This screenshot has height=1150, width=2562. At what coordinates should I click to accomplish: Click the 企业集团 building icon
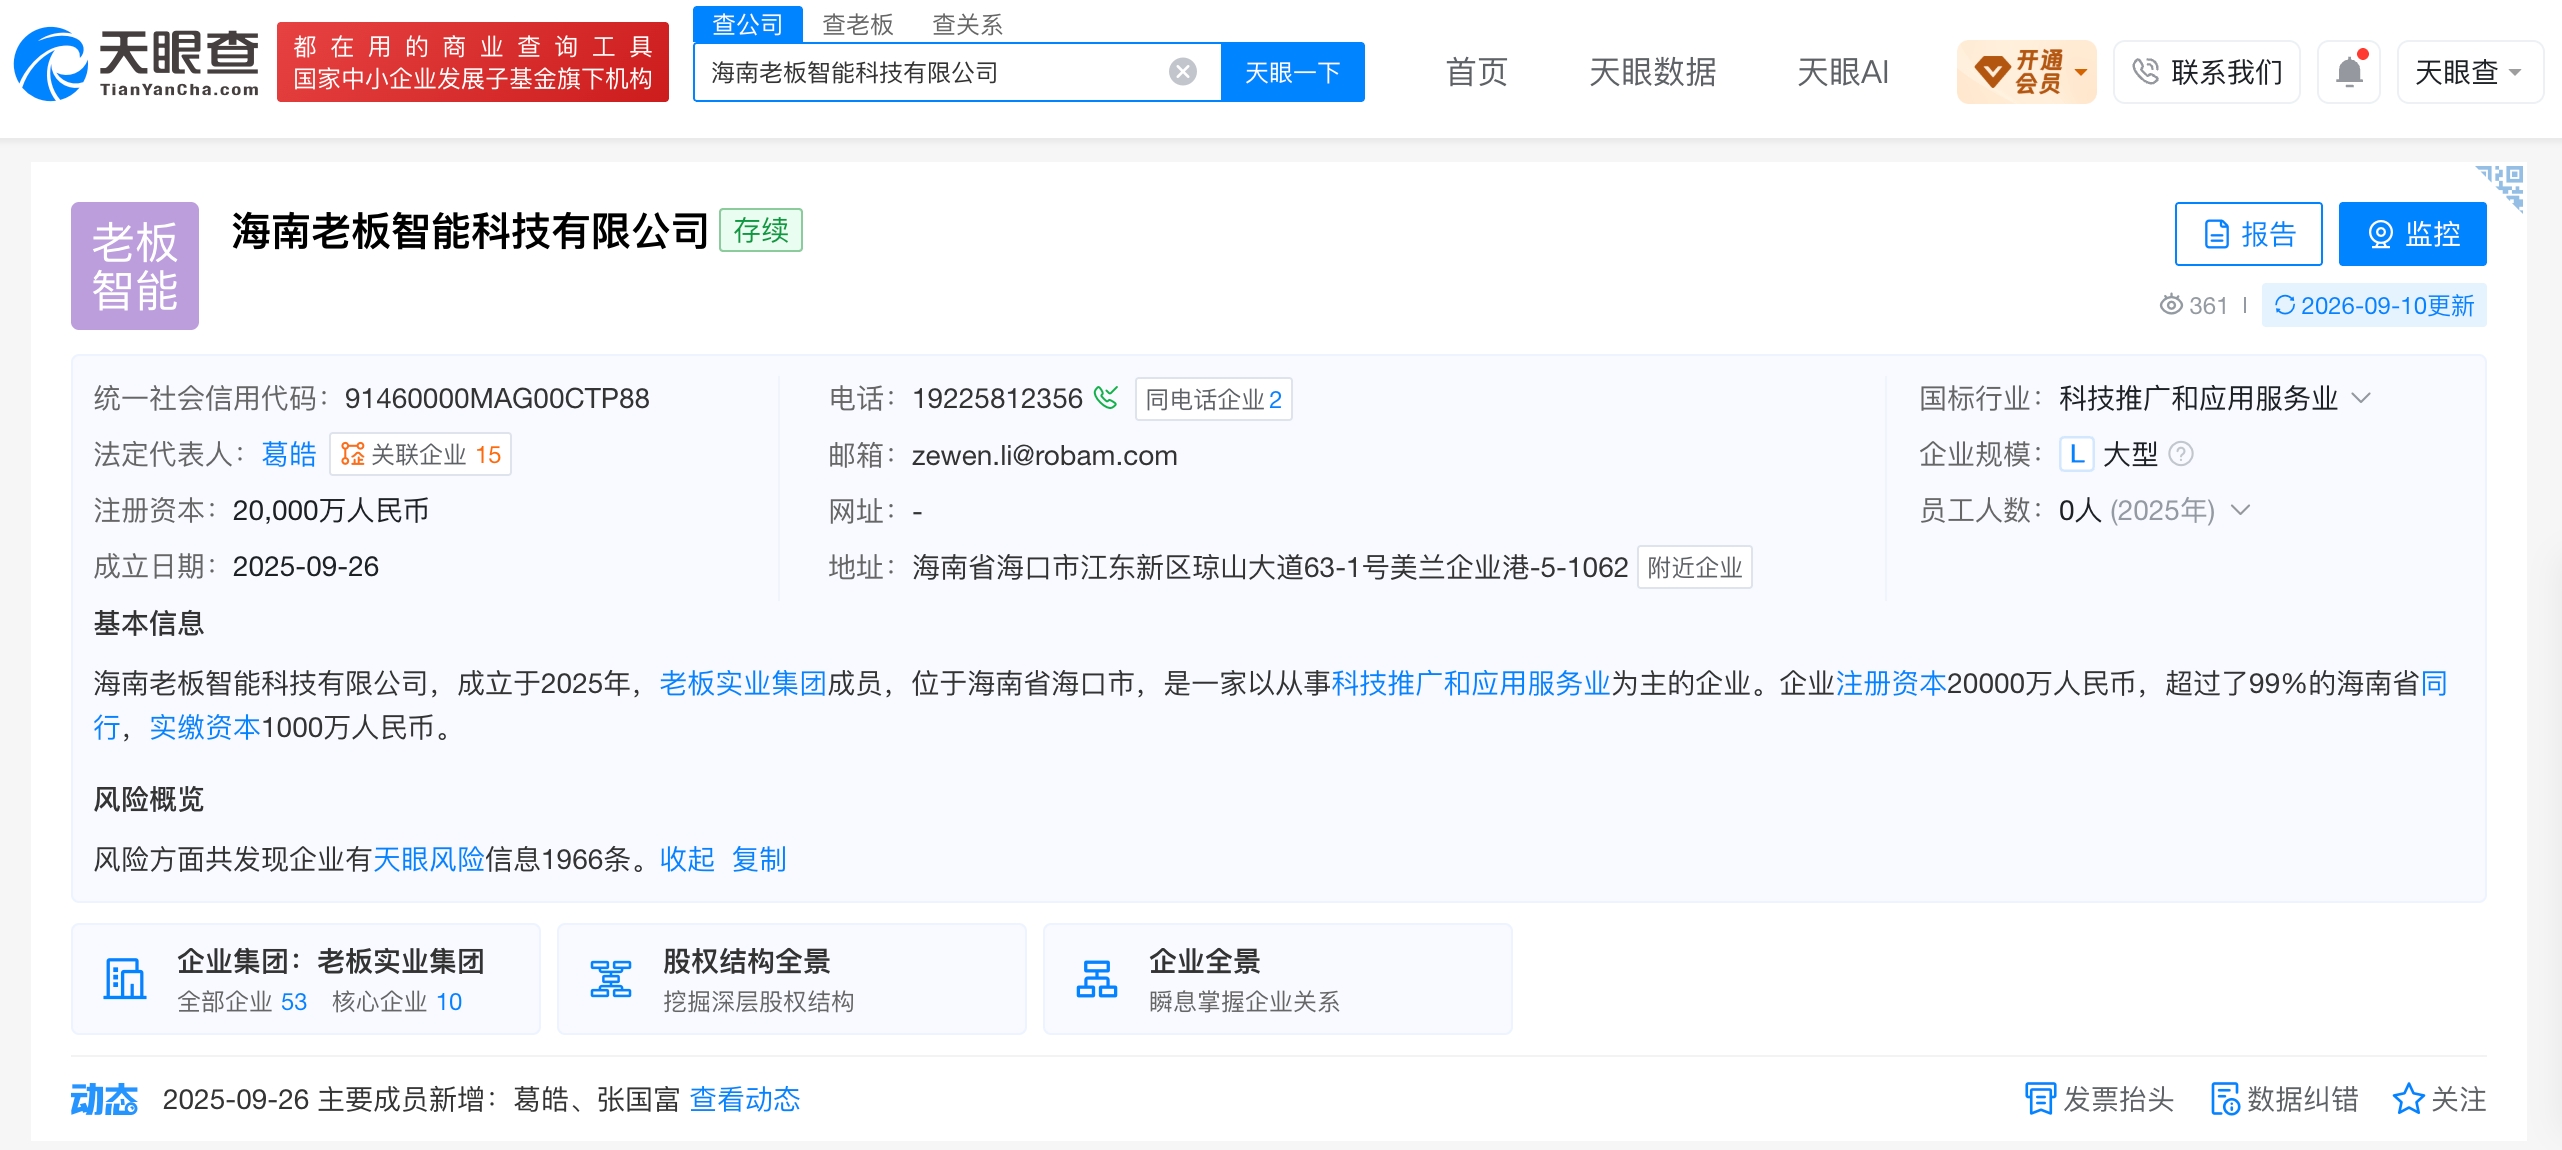pos(125,979)
